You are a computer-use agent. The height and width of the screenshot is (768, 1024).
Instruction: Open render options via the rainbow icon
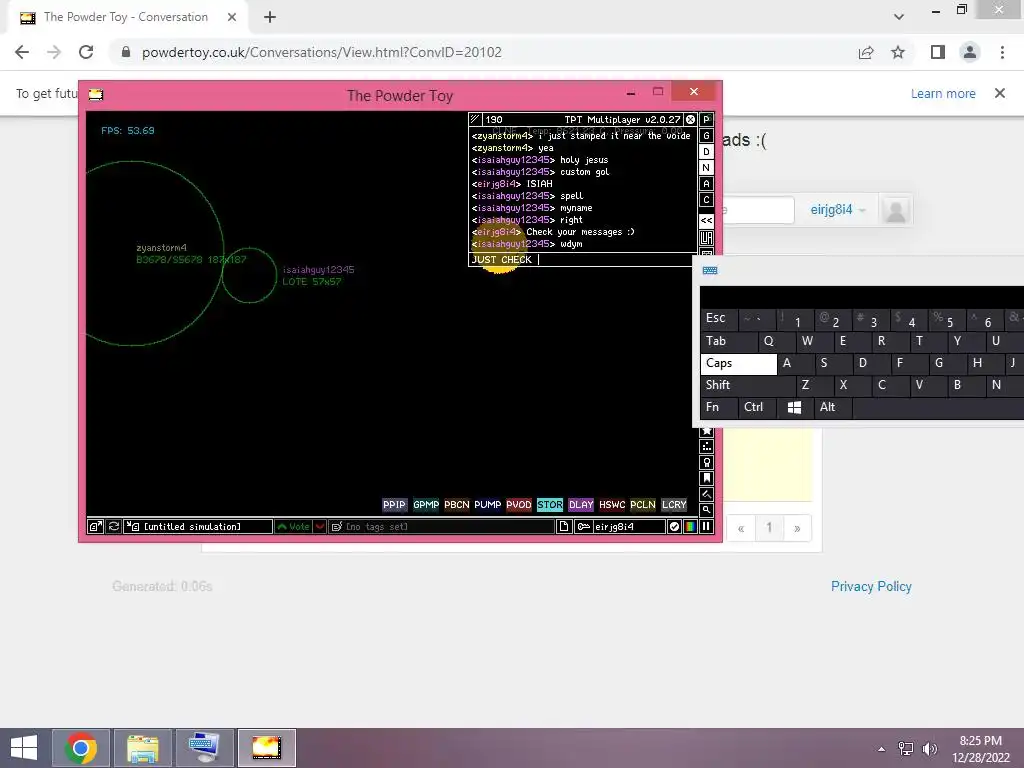690,526
